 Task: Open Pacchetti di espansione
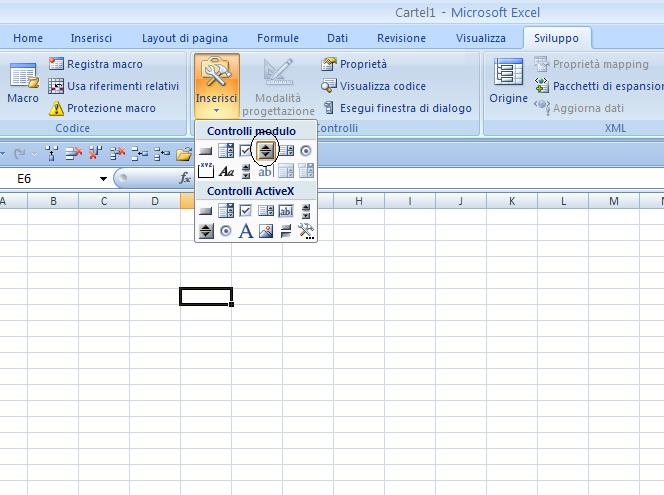click(x=598, y=86)
